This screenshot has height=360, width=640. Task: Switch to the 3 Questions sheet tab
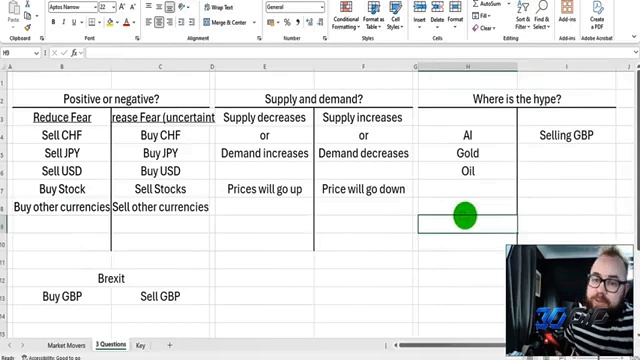coord(111,344)
